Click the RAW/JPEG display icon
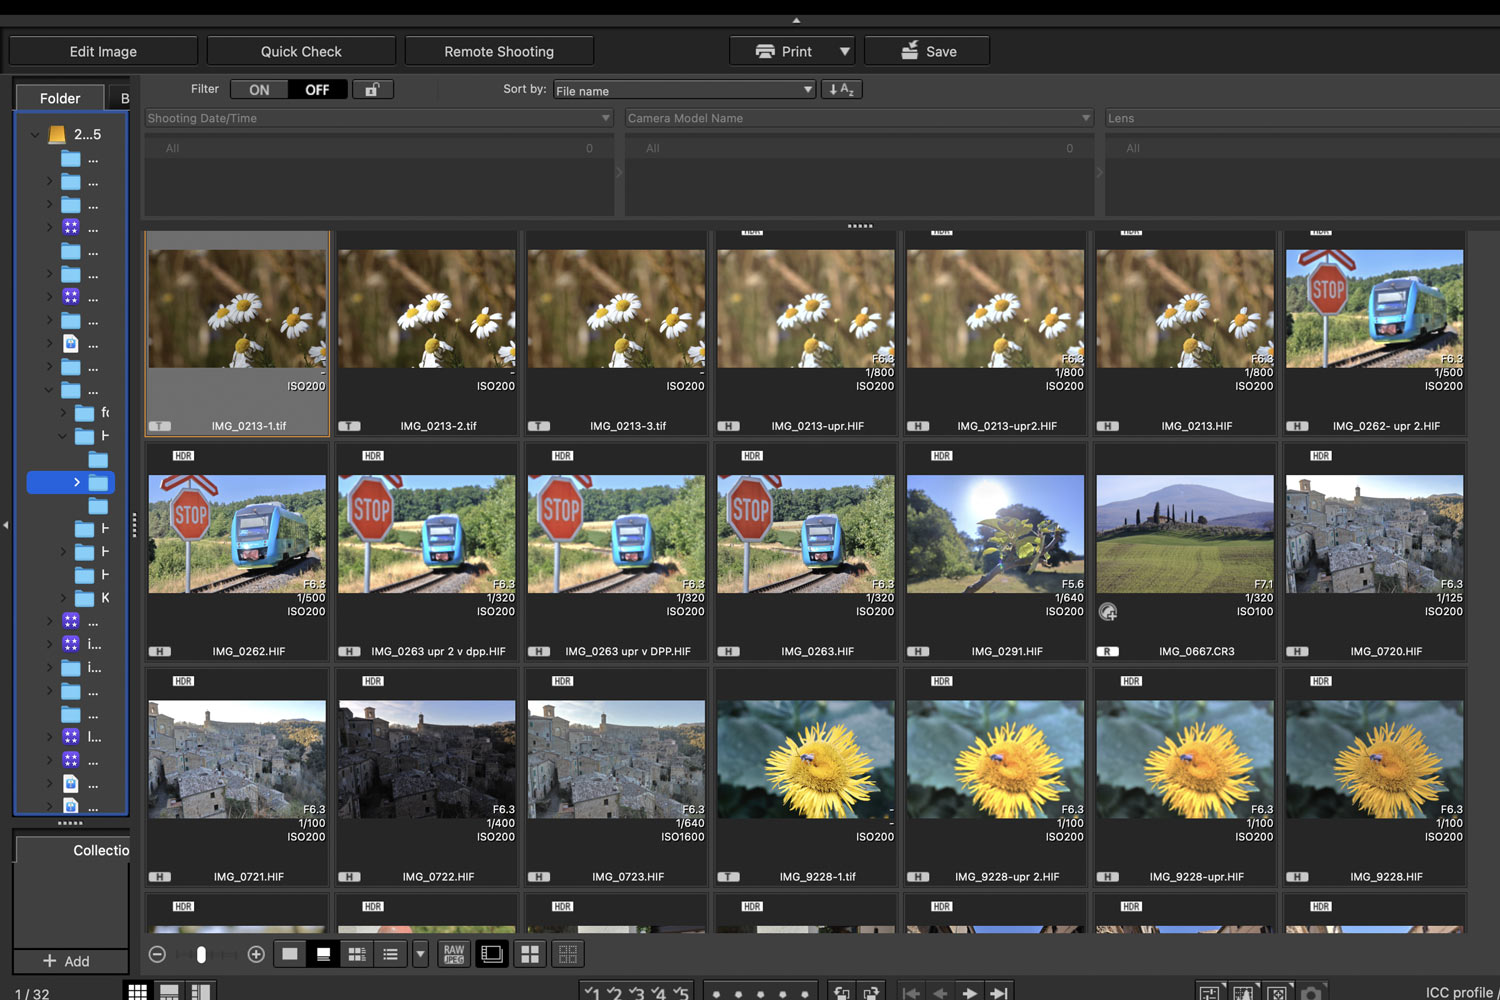1500x1000 pixels. [x=454, y=954]
